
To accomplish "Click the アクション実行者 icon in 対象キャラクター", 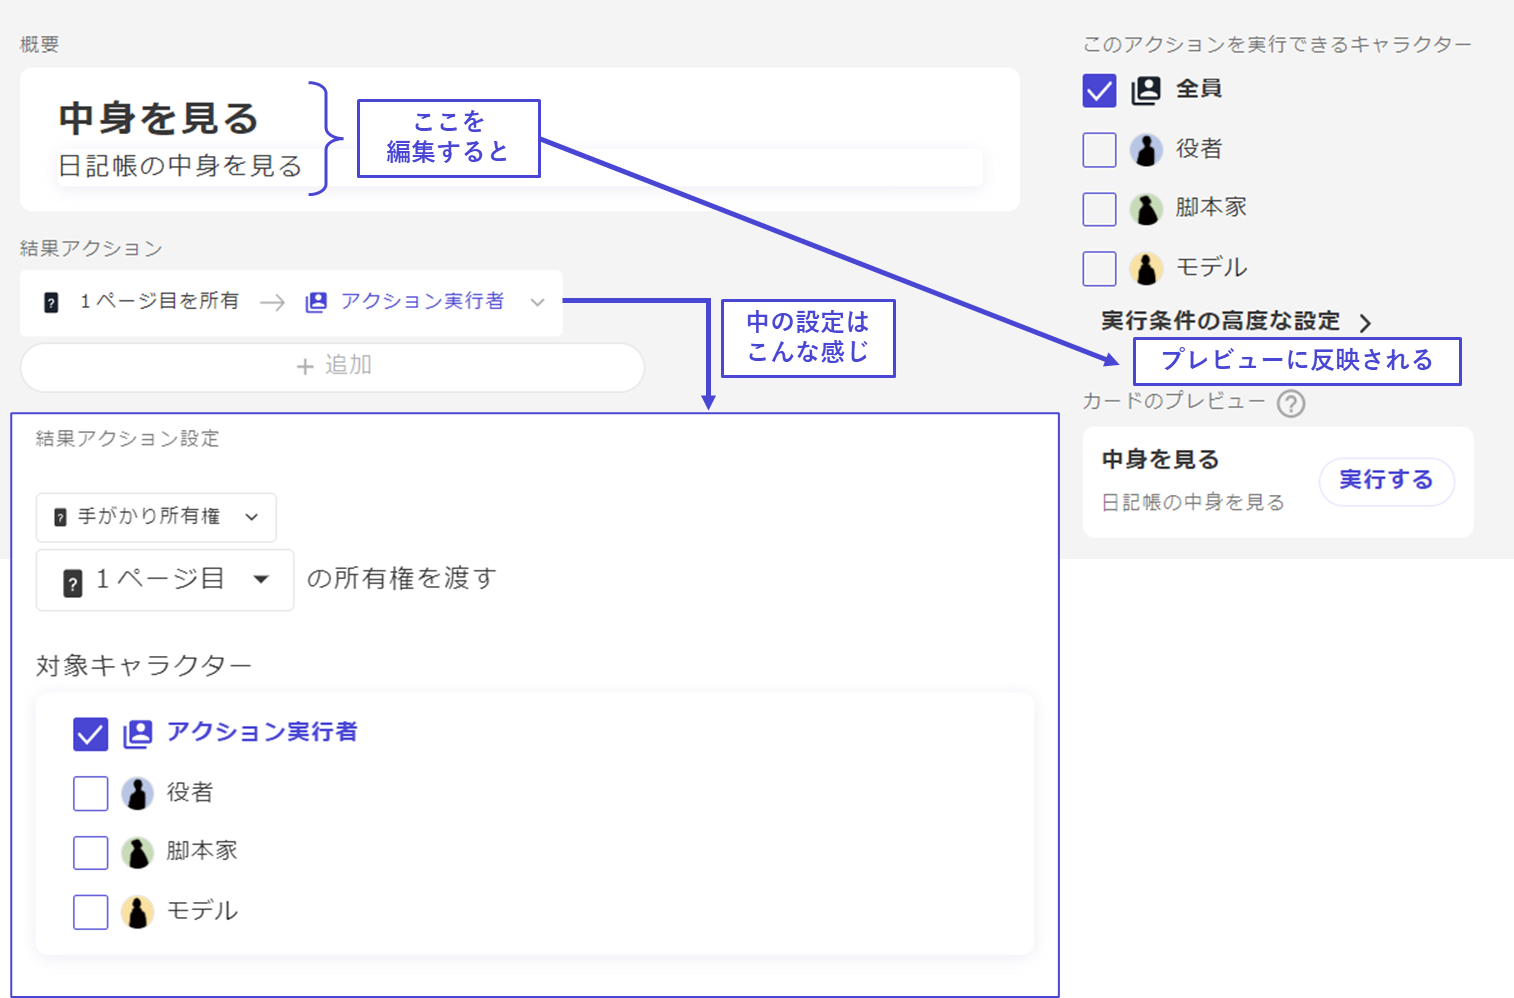I will 138,734.
